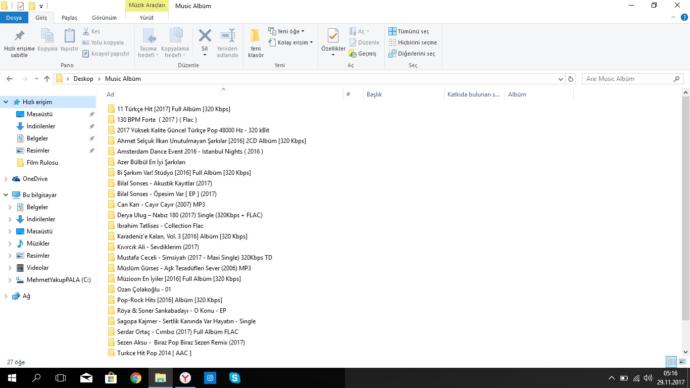Open Task View on the taskbar

[61, 378]
